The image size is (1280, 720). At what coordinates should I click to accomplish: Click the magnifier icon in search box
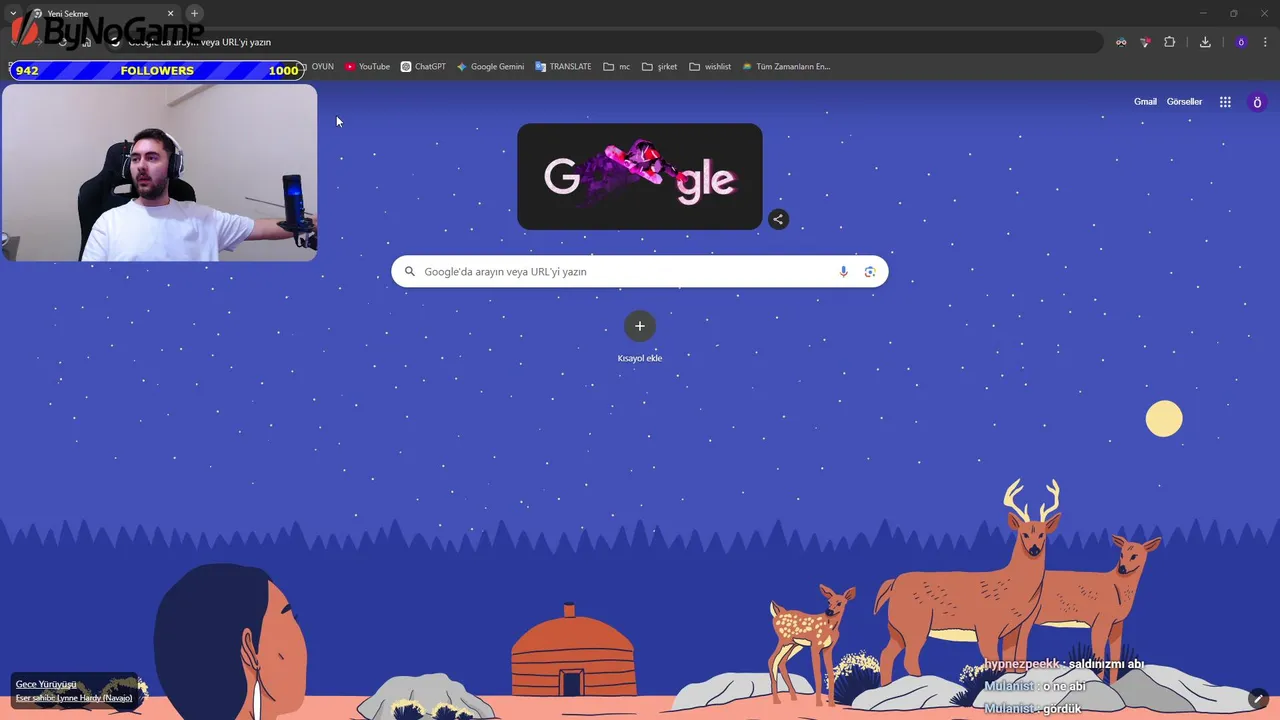click(x=409, y=272)
